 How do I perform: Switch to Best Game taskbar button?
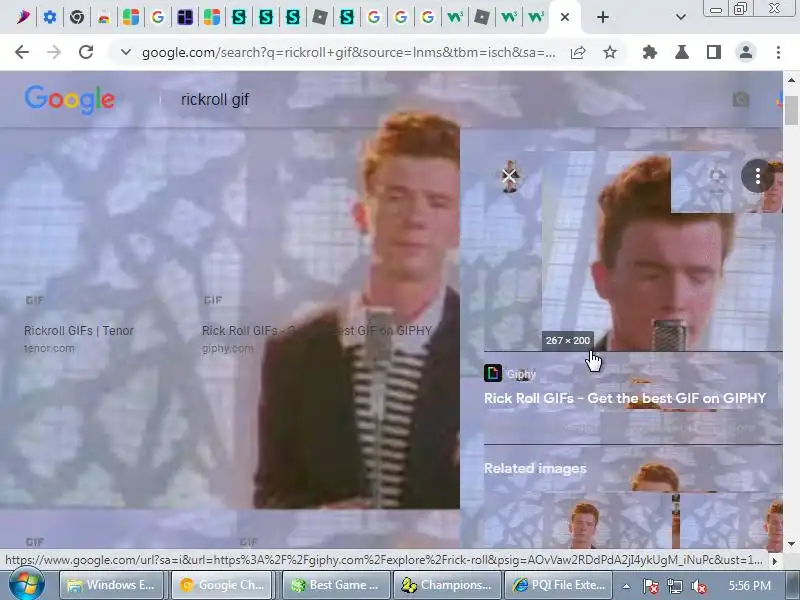(336, 585)
